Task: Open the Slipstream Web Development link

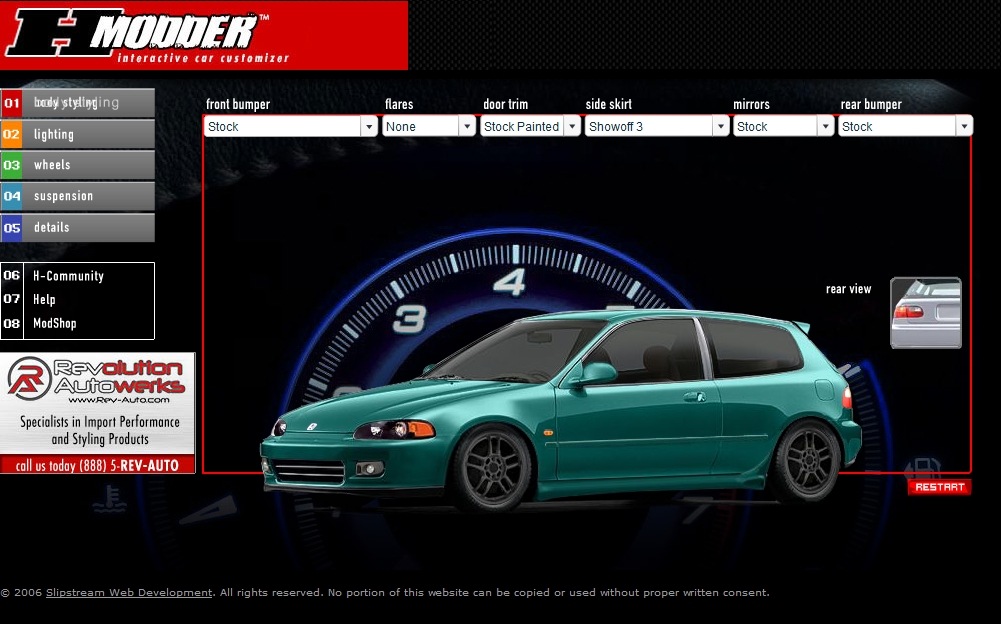Action: pyautogui.click(x=129, y=592)
